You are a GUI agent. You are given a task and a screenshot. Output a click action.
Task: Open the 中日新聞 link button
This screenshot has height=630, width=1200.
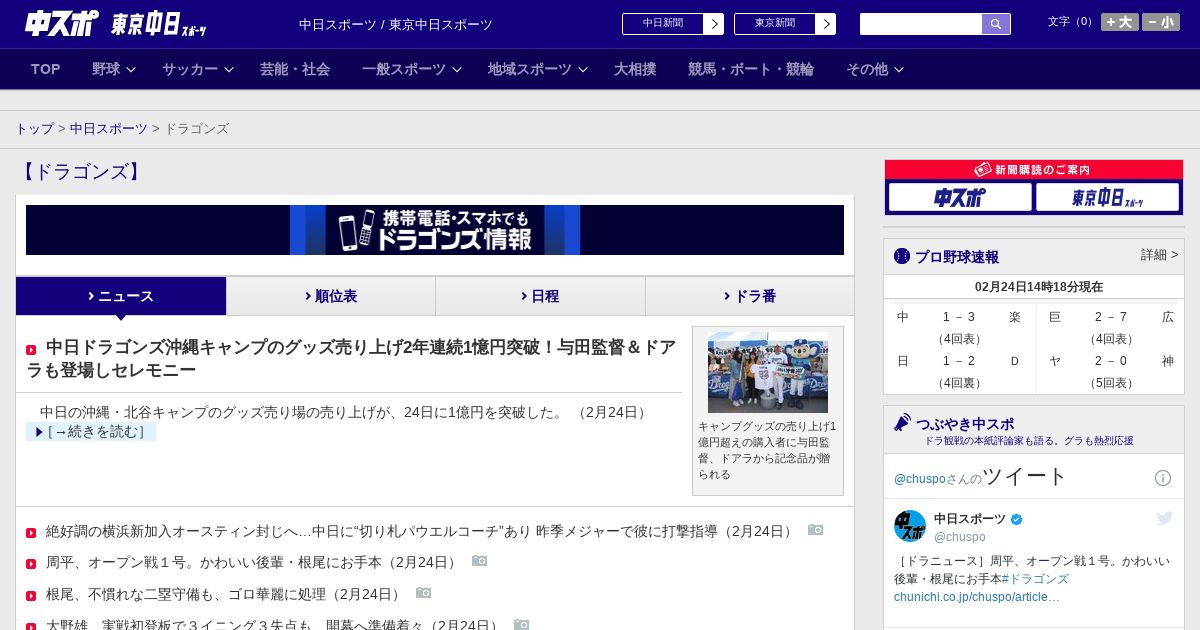pyautogui.click(x=673, y=24)
